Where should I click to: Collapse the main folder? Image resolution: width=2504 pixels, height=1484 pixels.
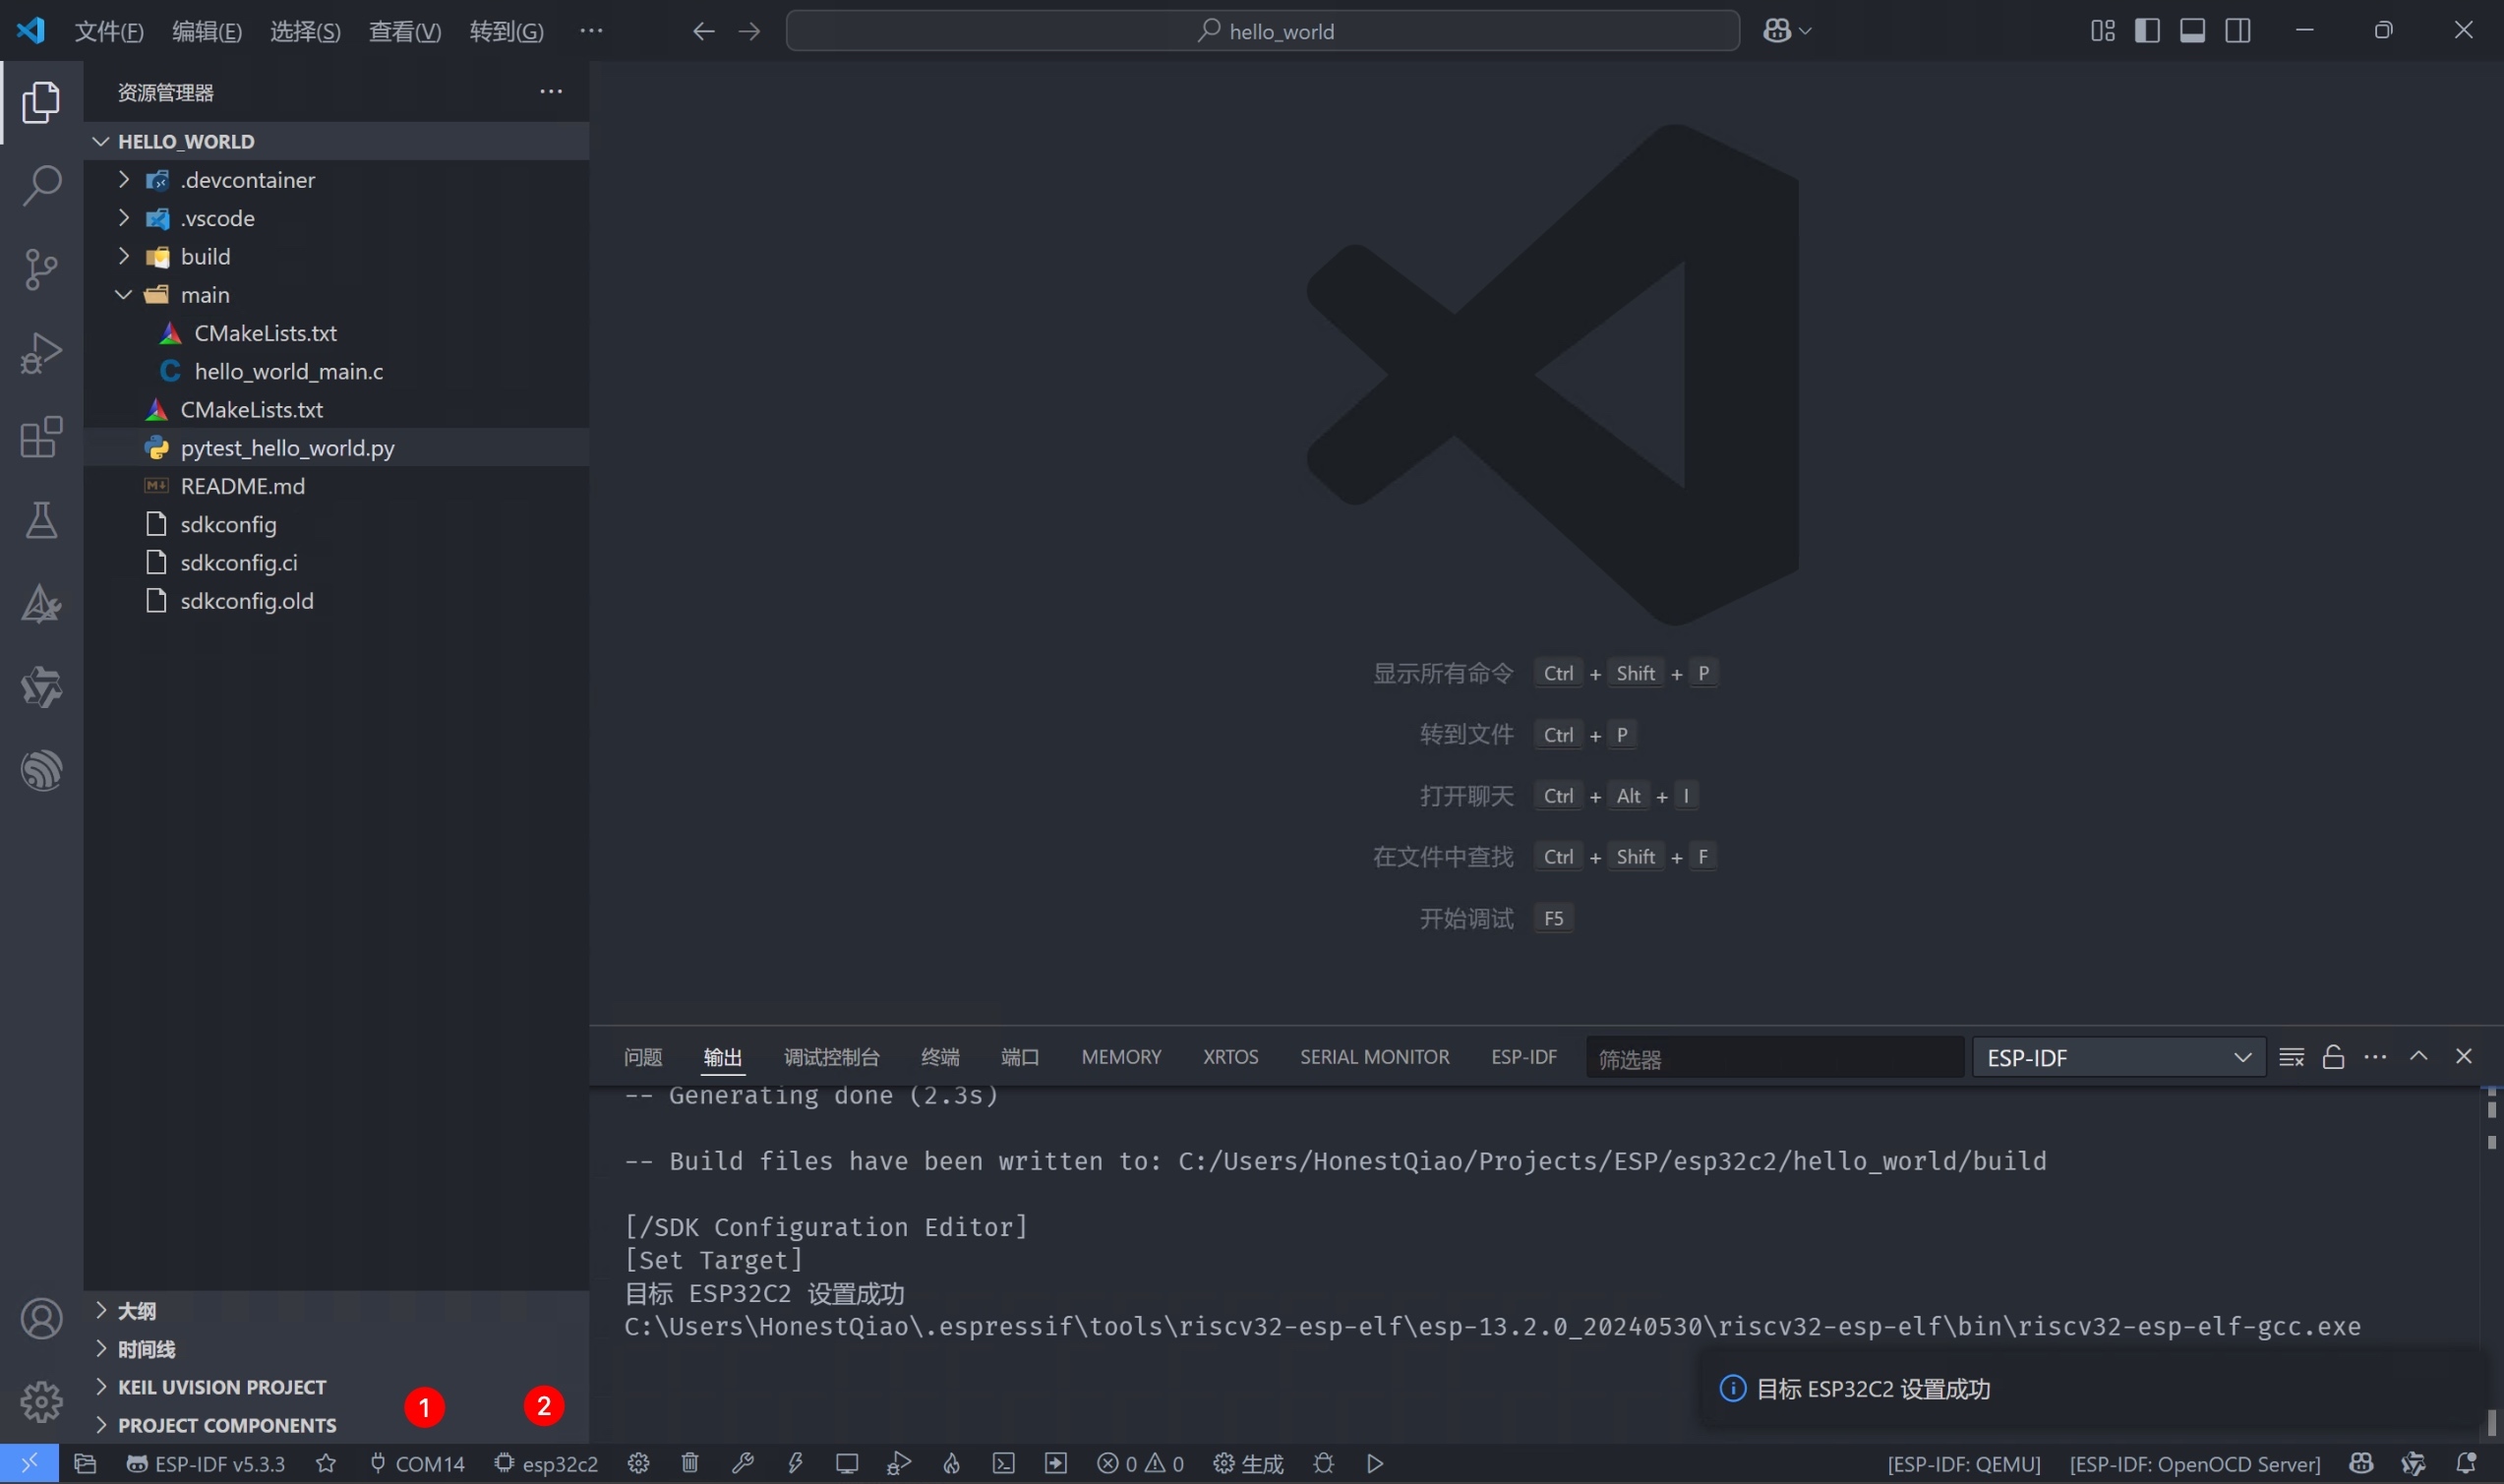205,294
